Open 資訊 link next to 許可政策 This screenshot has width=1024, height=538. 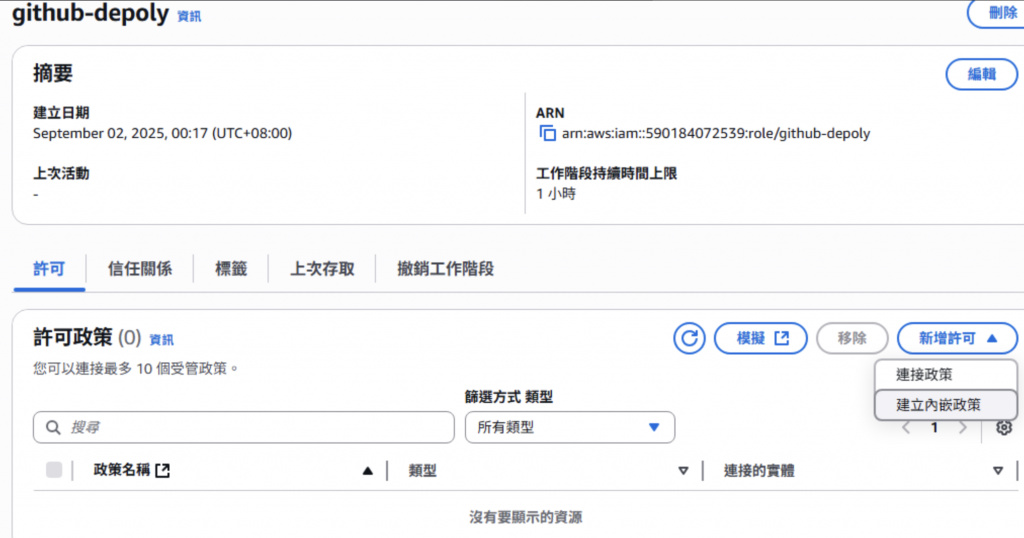point(161,340)
